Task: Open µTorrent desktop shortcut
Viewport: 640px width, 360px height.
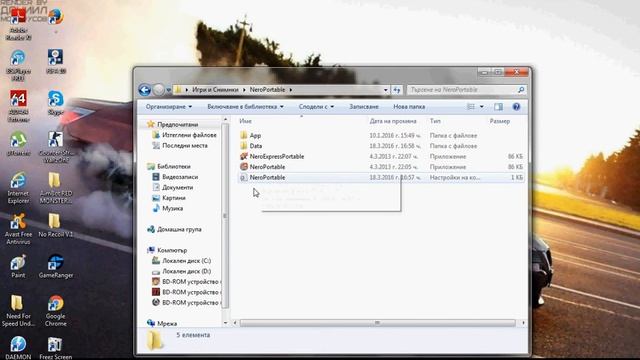Action: (18, 143)
